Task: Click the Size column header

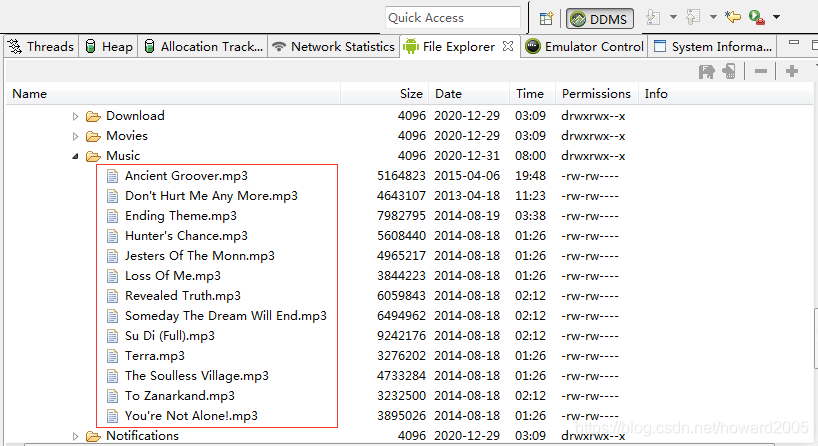Action: 384,93
